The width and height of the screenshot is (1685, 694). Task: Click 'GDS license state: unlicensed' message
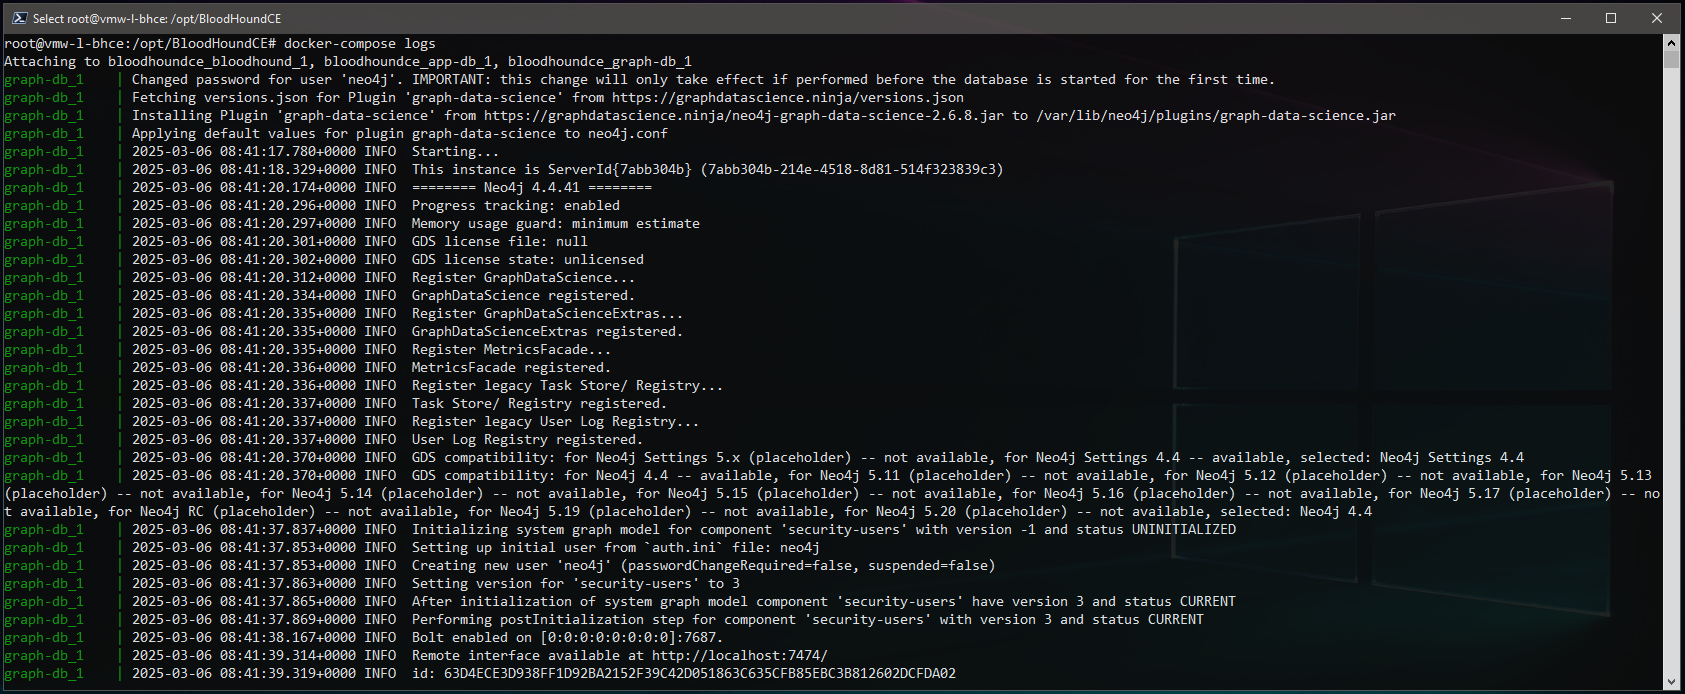[x=528, y=259]
